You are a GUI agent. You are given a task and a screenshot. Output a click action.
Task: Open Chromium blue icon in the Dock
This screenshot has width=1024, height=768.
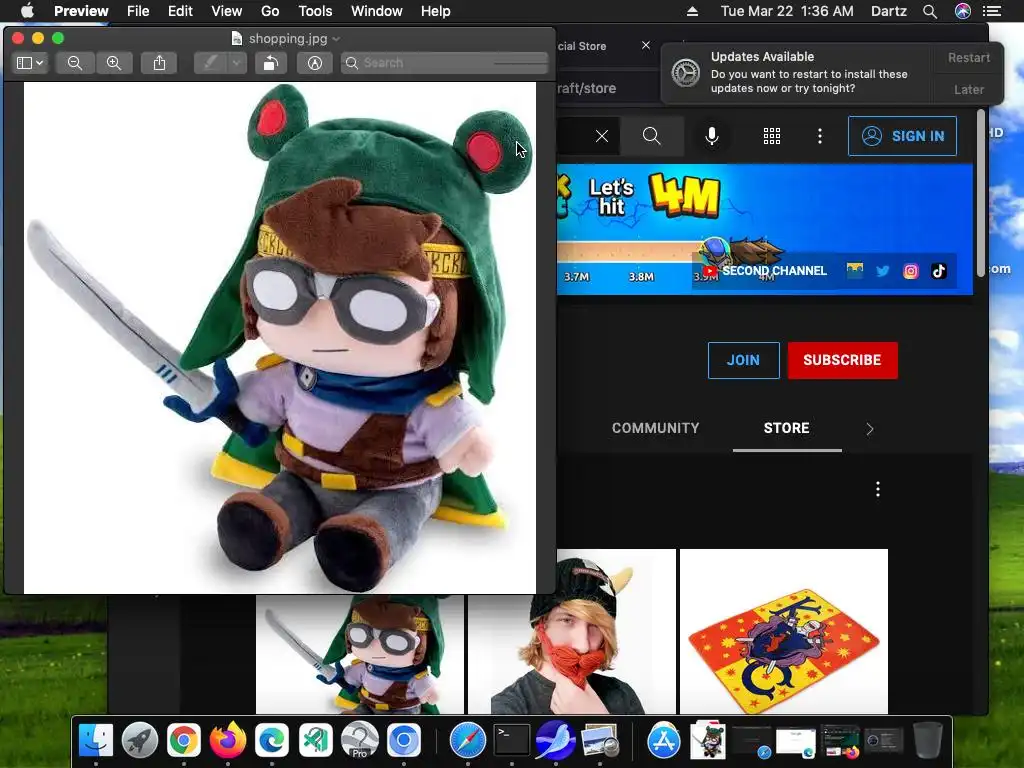pyautogui.click(x=404, y=741)
